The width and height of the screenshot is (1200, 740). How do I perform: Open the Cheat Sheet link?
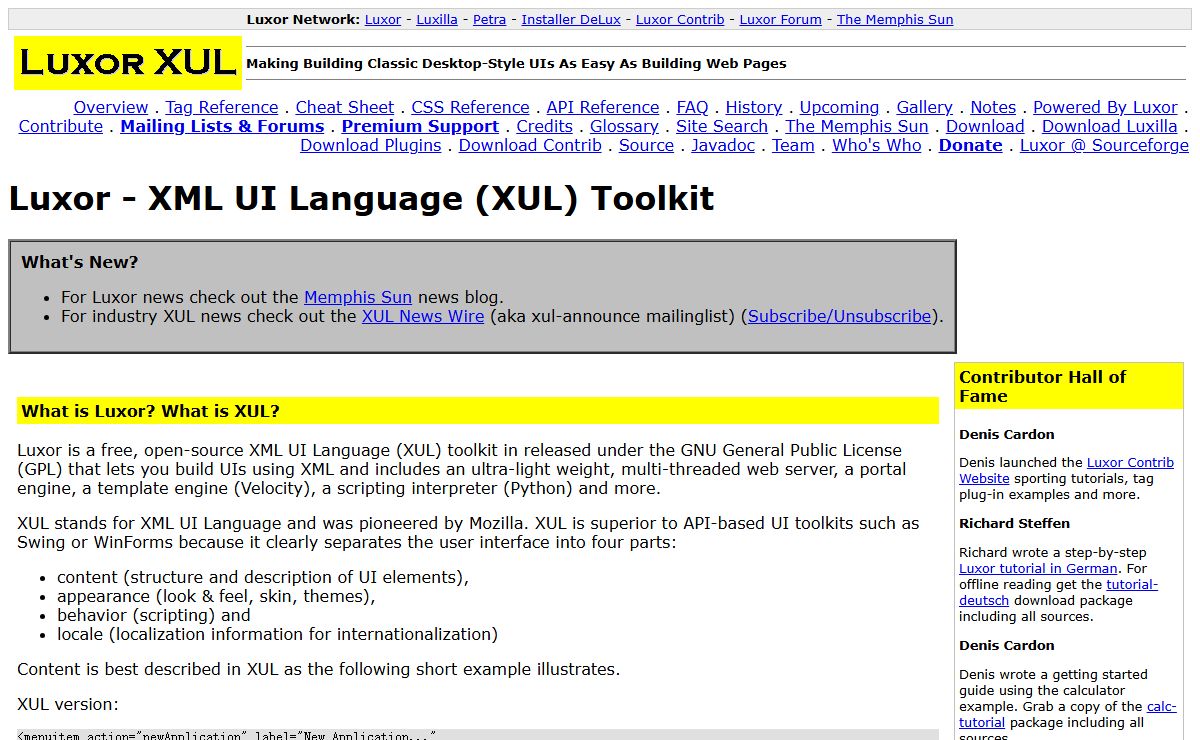(x=345, y=107)
